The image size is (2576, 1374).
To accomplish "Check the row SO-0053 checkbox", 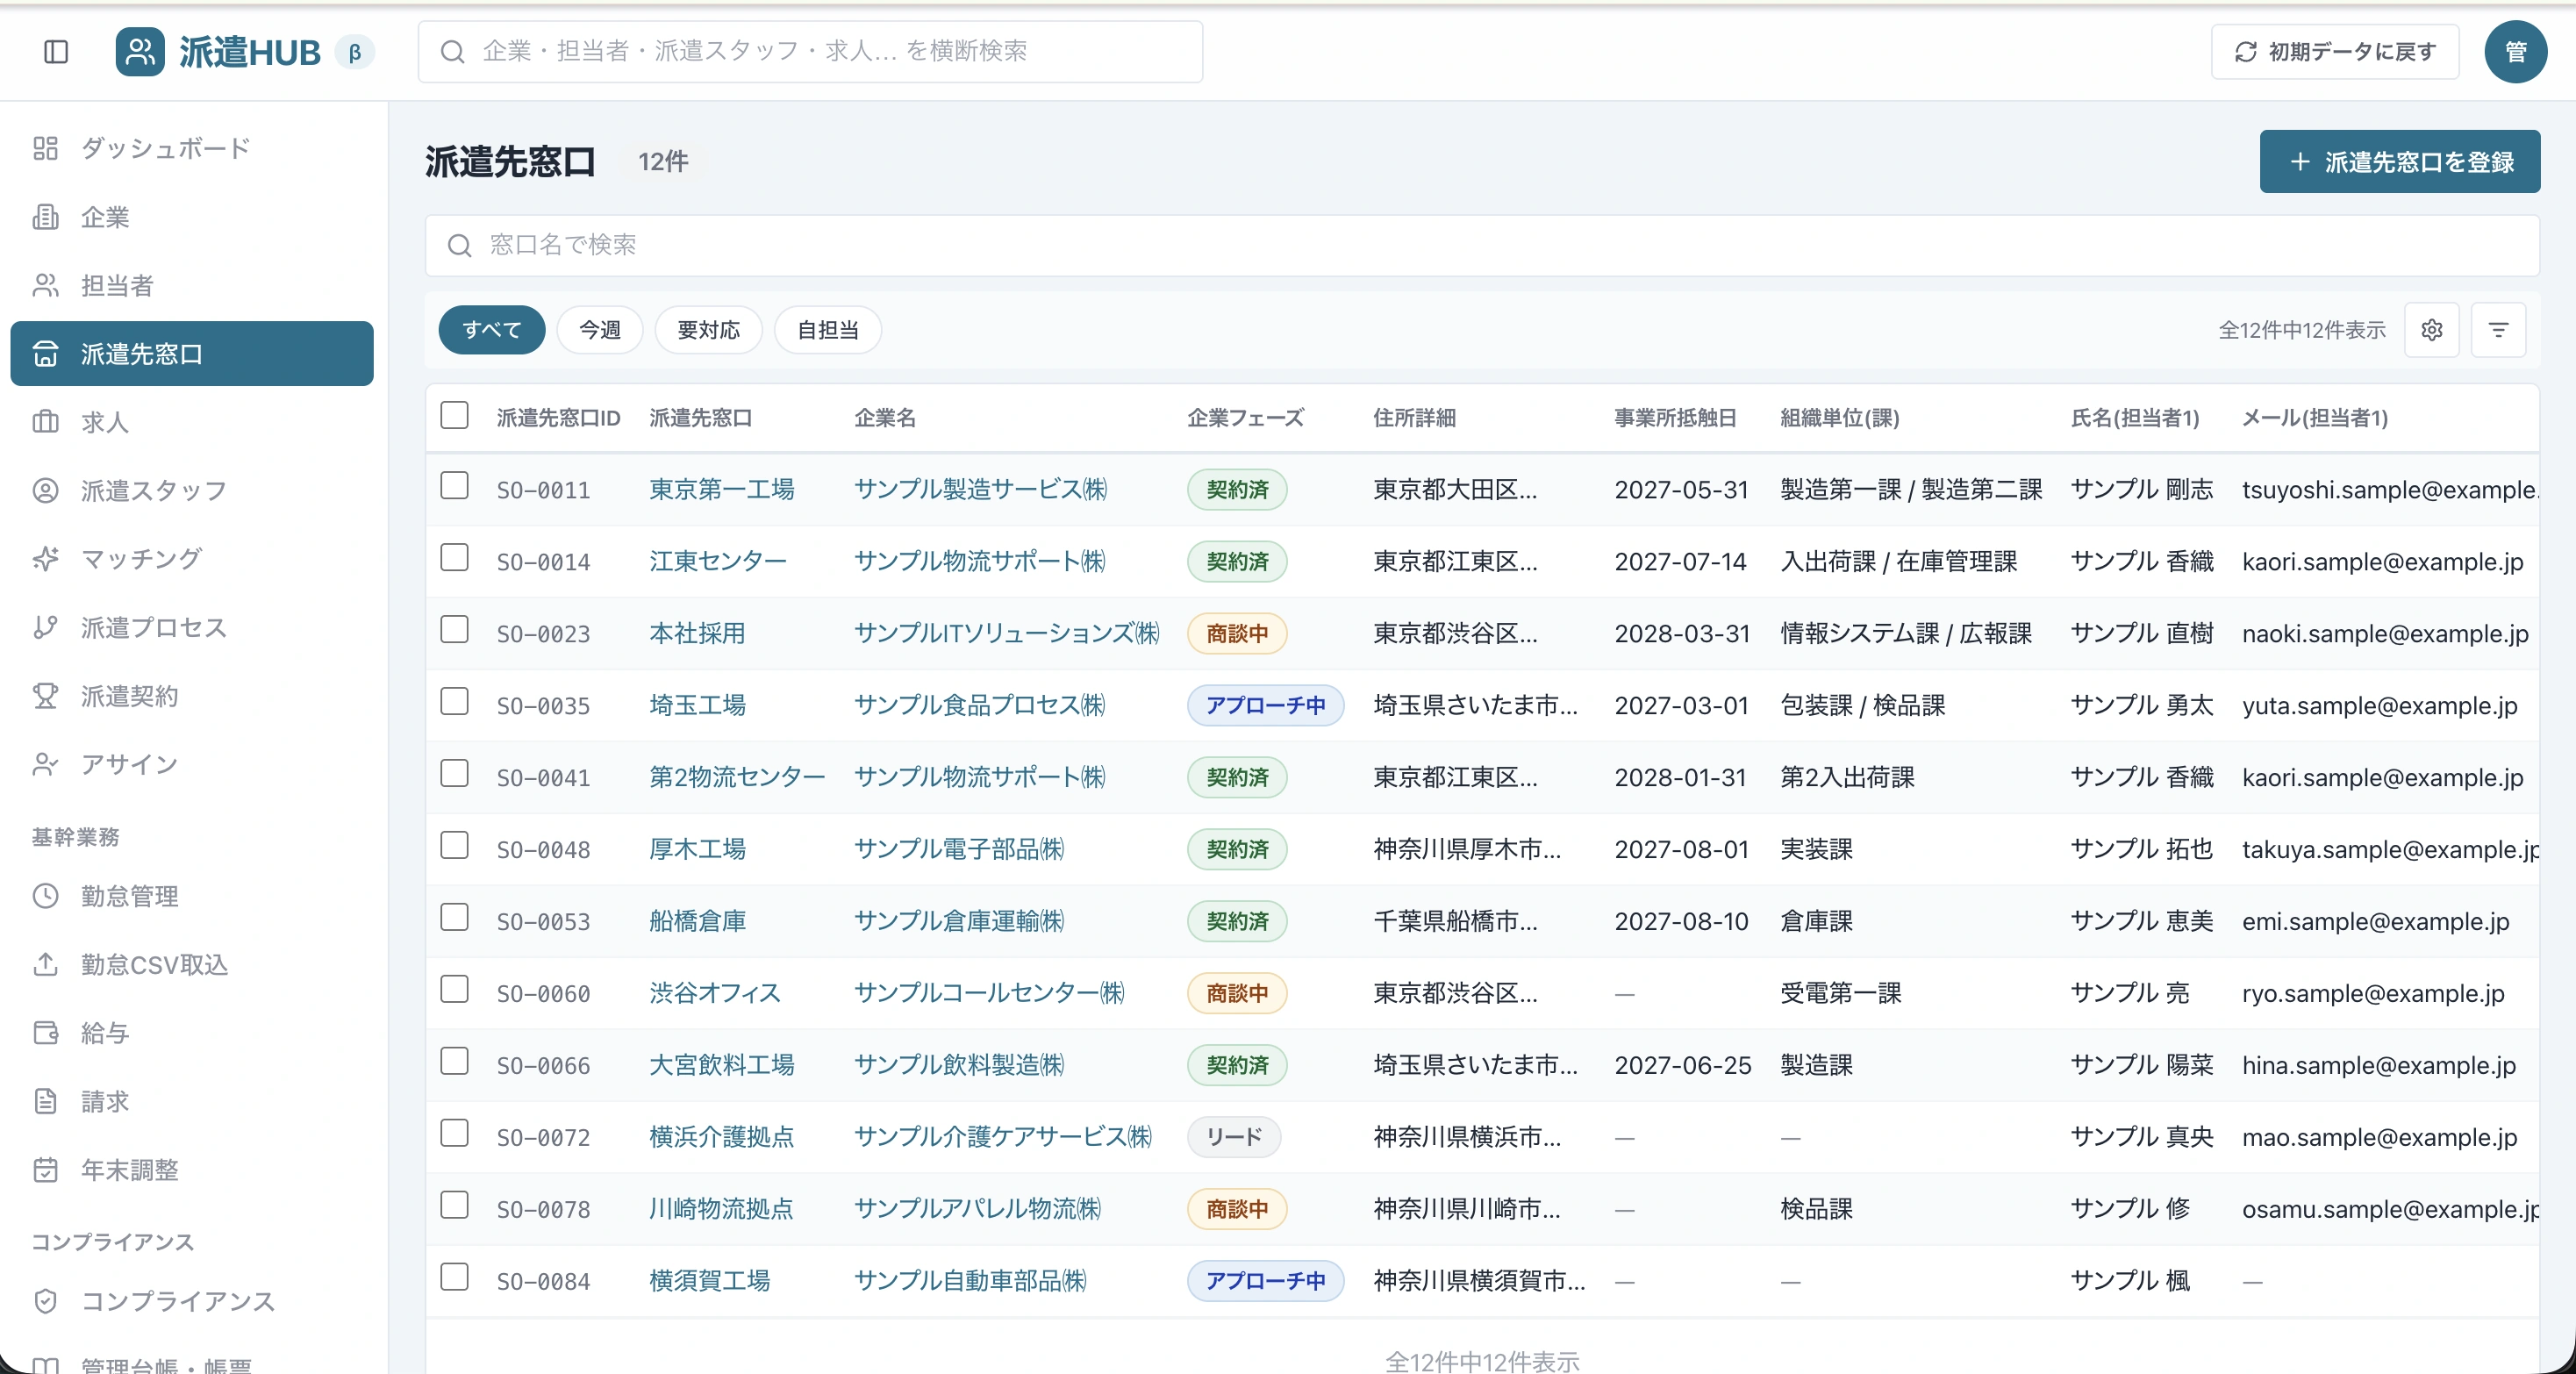I will click(454, 918).
